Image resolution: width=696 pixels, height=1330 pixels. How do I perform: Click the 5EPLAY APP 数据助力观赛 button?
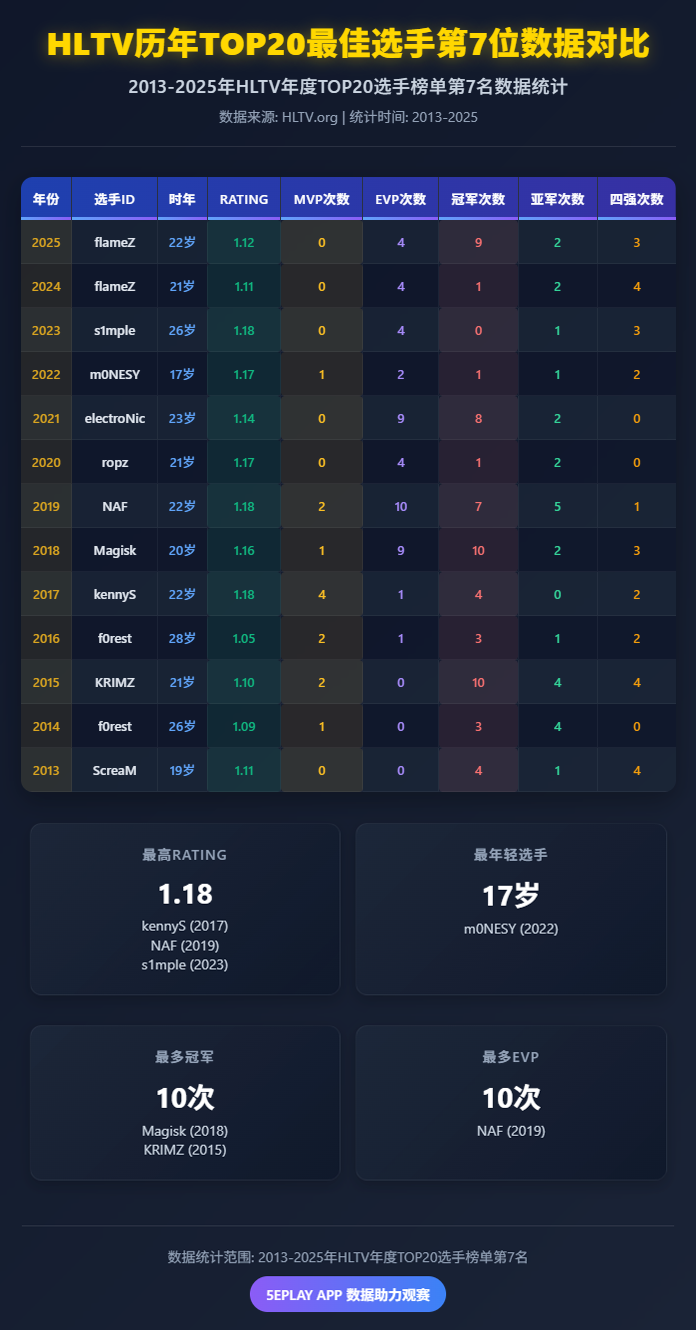point(348,1294)
